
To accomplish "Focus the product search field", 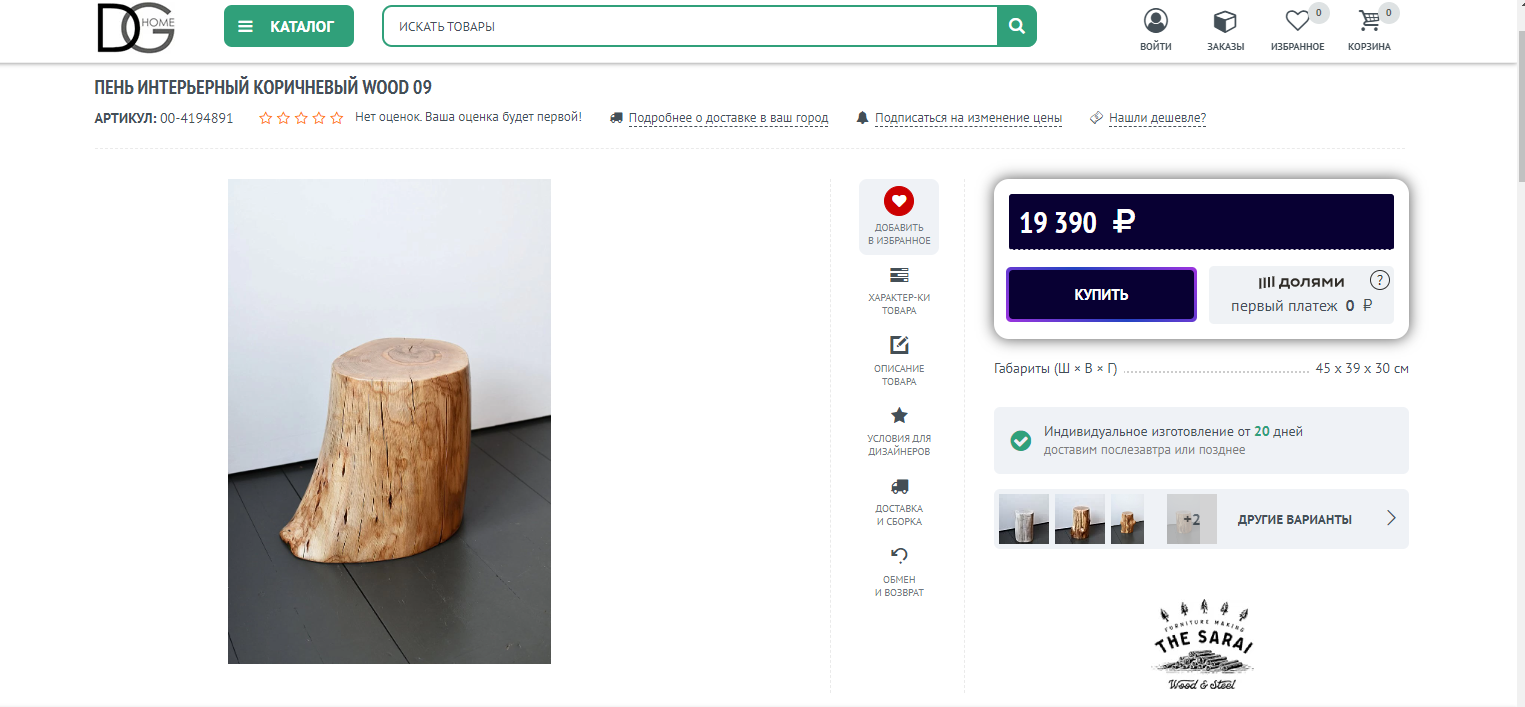I will 690,27.
